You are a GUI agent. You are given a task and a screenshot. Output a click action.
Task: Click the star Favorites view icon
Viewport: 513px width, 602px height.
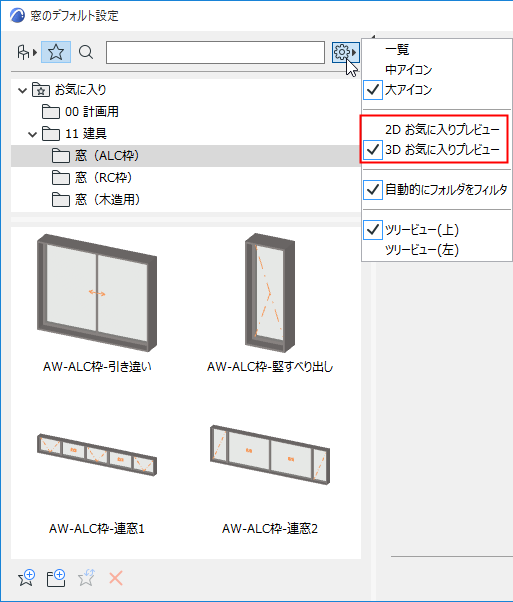pyautogui.click(x=56, y=52)
